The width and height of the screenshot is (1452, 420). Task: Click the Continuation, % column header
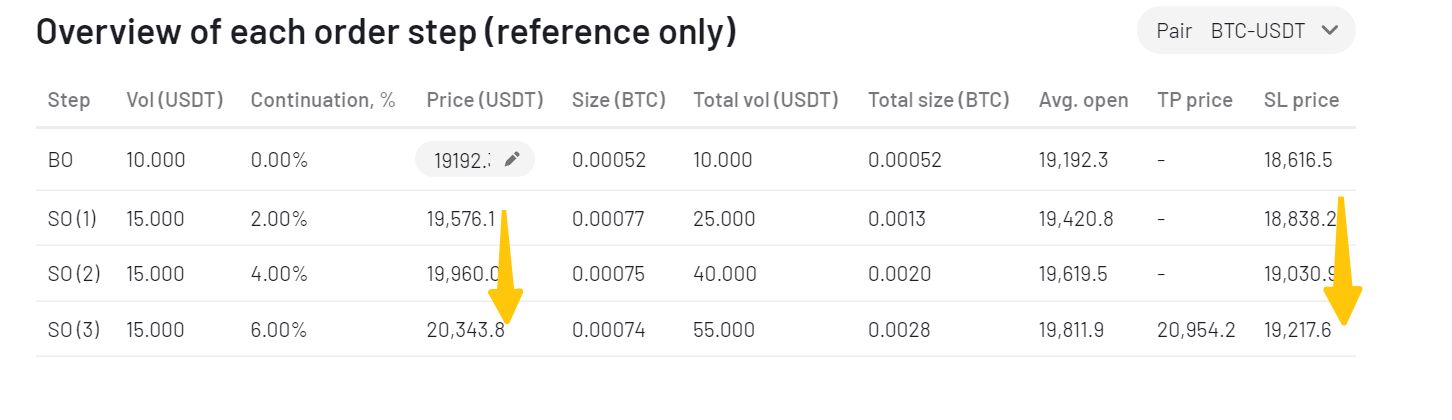click(323, 100)
